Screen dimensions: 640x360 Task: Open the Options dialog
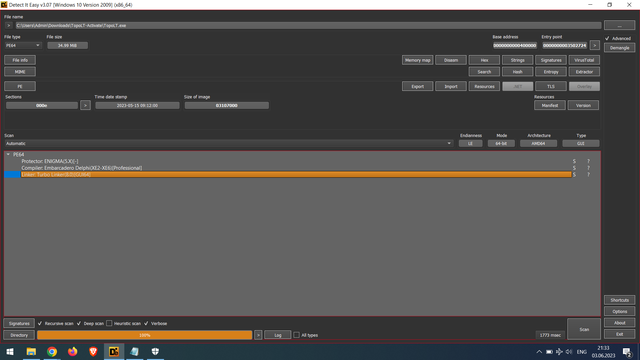620,311
